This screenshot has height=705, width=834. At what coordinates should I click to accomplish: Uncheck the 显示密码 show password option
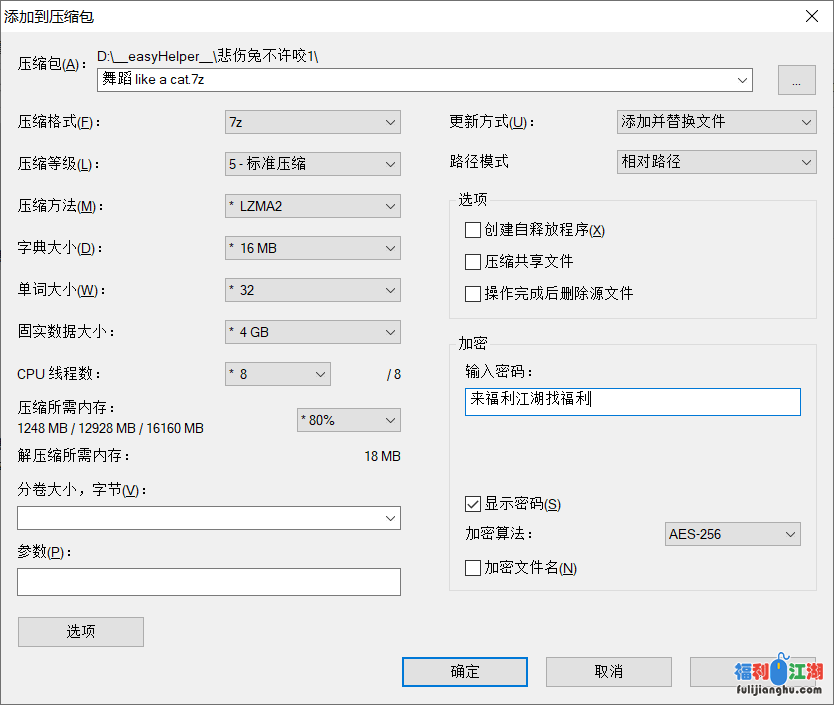(473, 504)
